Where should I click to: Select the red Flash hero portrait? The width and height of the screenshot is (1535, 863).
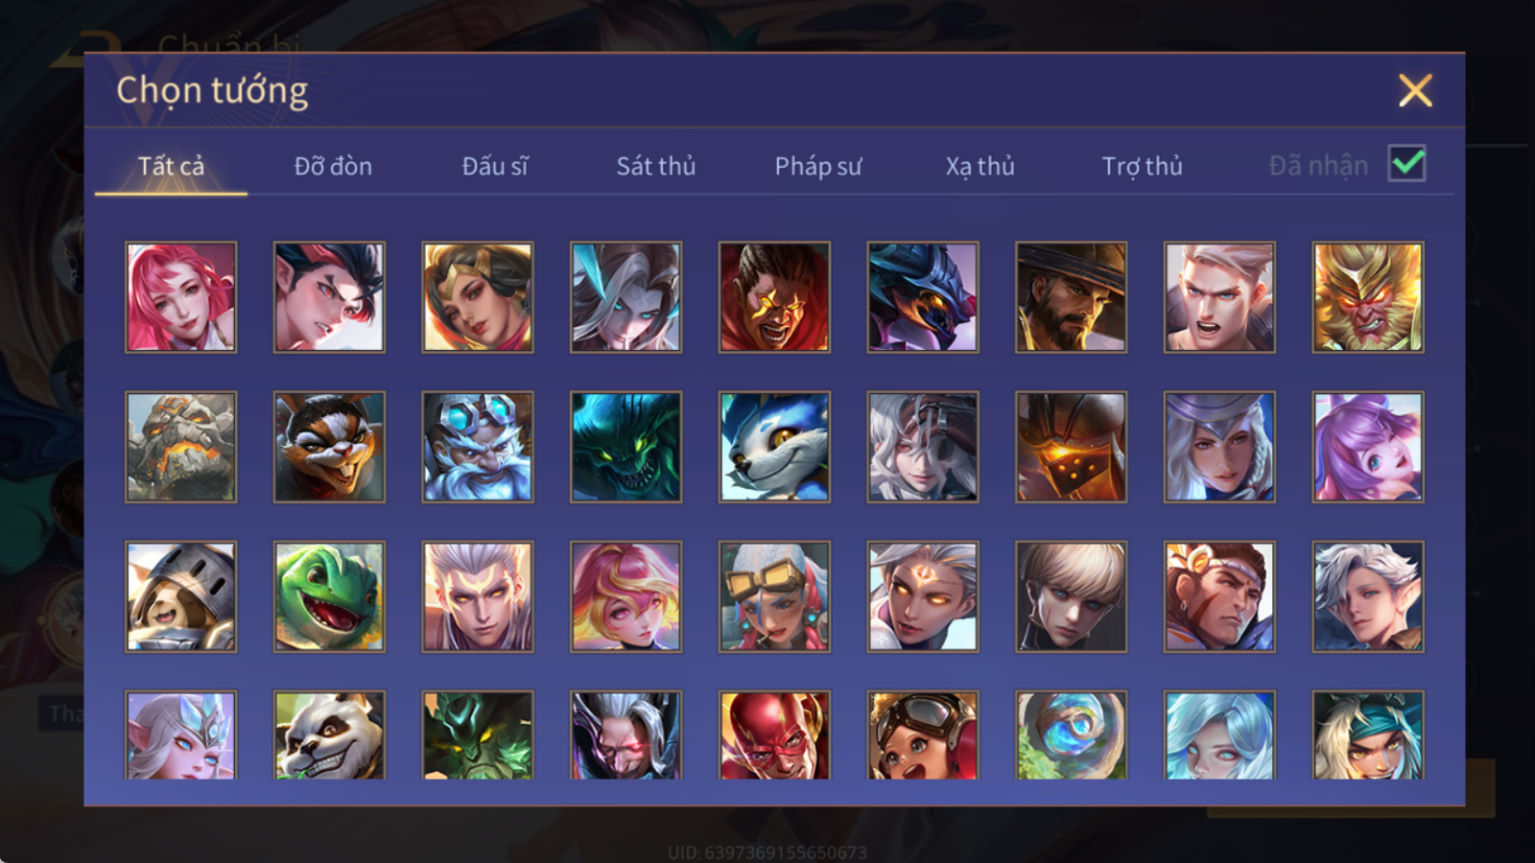tap(774, 735)
